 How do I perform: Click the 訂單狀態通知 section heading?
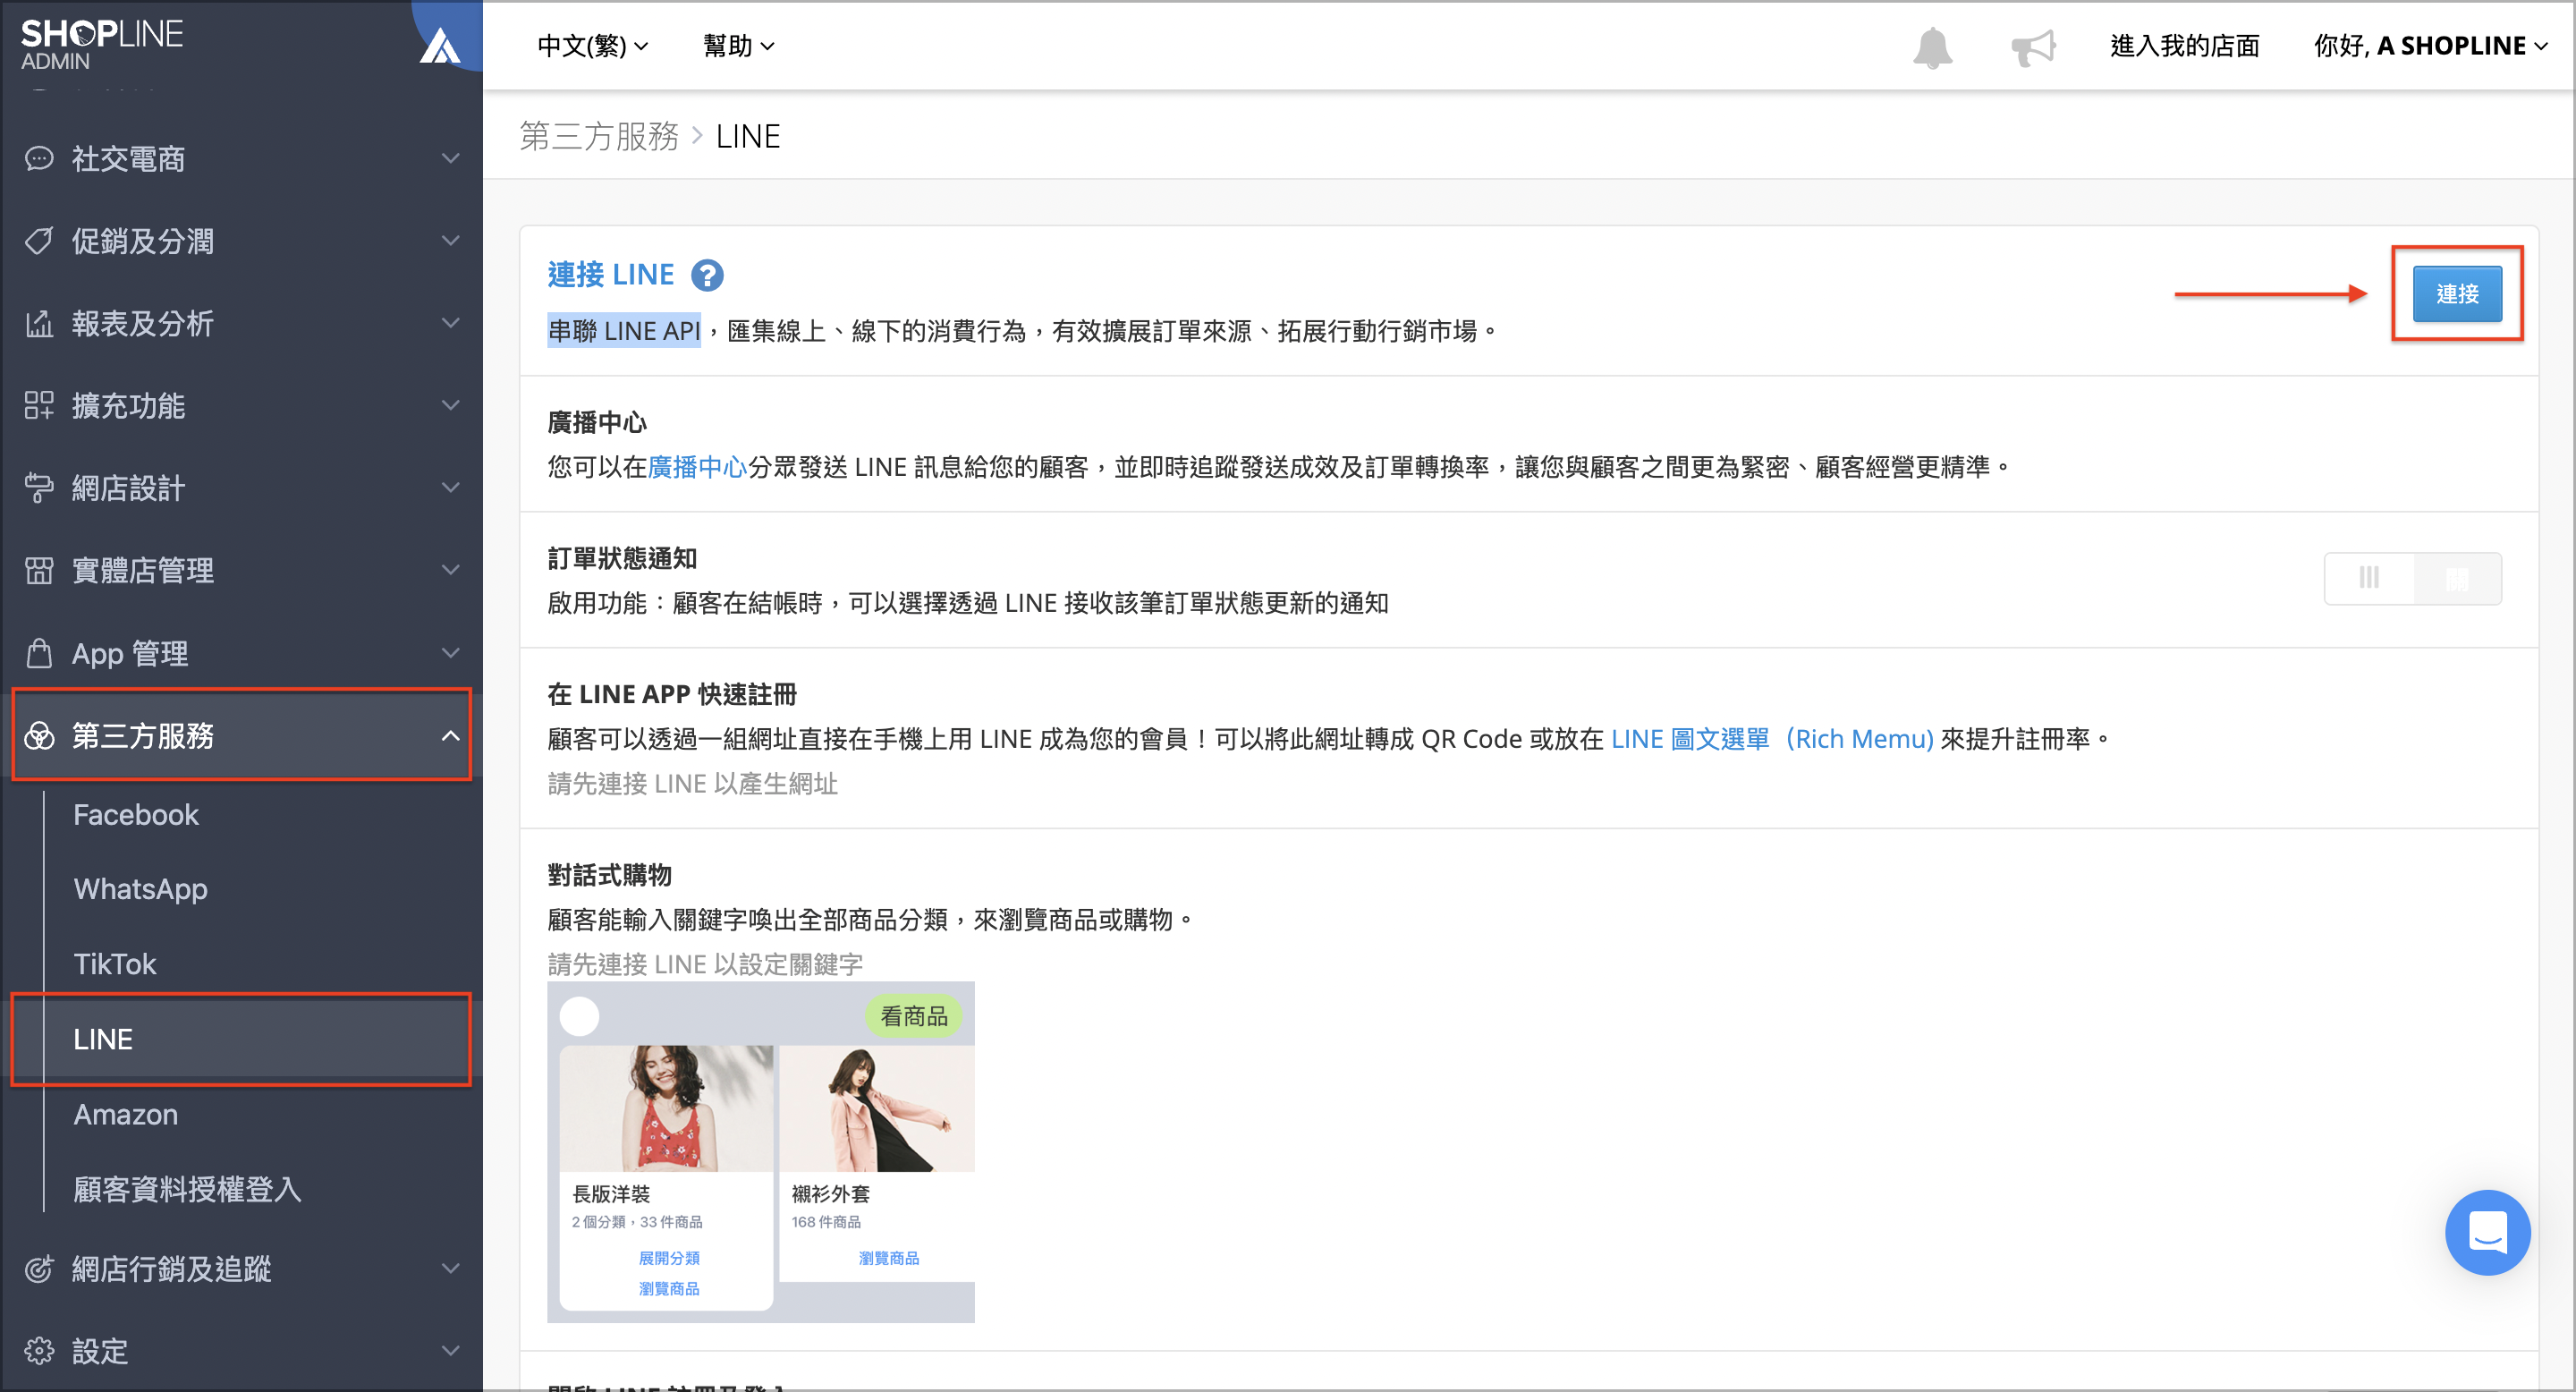tap(622, 558)
